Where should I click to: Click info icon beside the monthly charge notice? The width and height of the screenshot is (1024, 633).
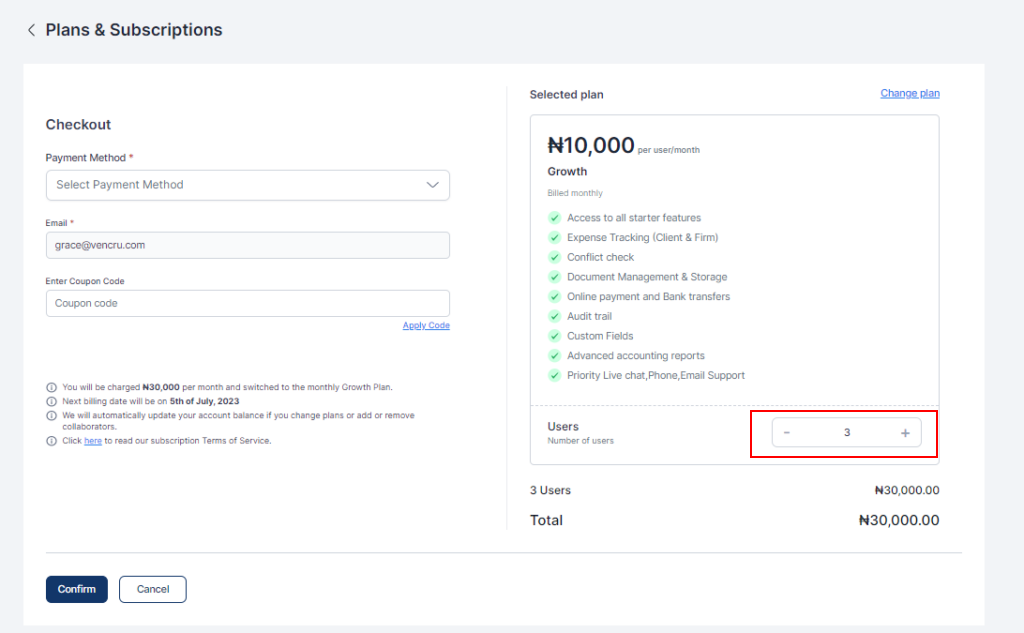click(x=51, y=387)
